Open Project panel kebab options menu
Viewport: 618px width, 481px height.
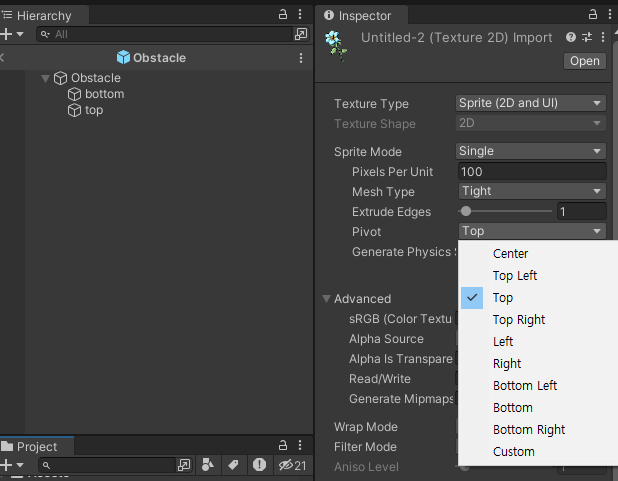[300, 446]
